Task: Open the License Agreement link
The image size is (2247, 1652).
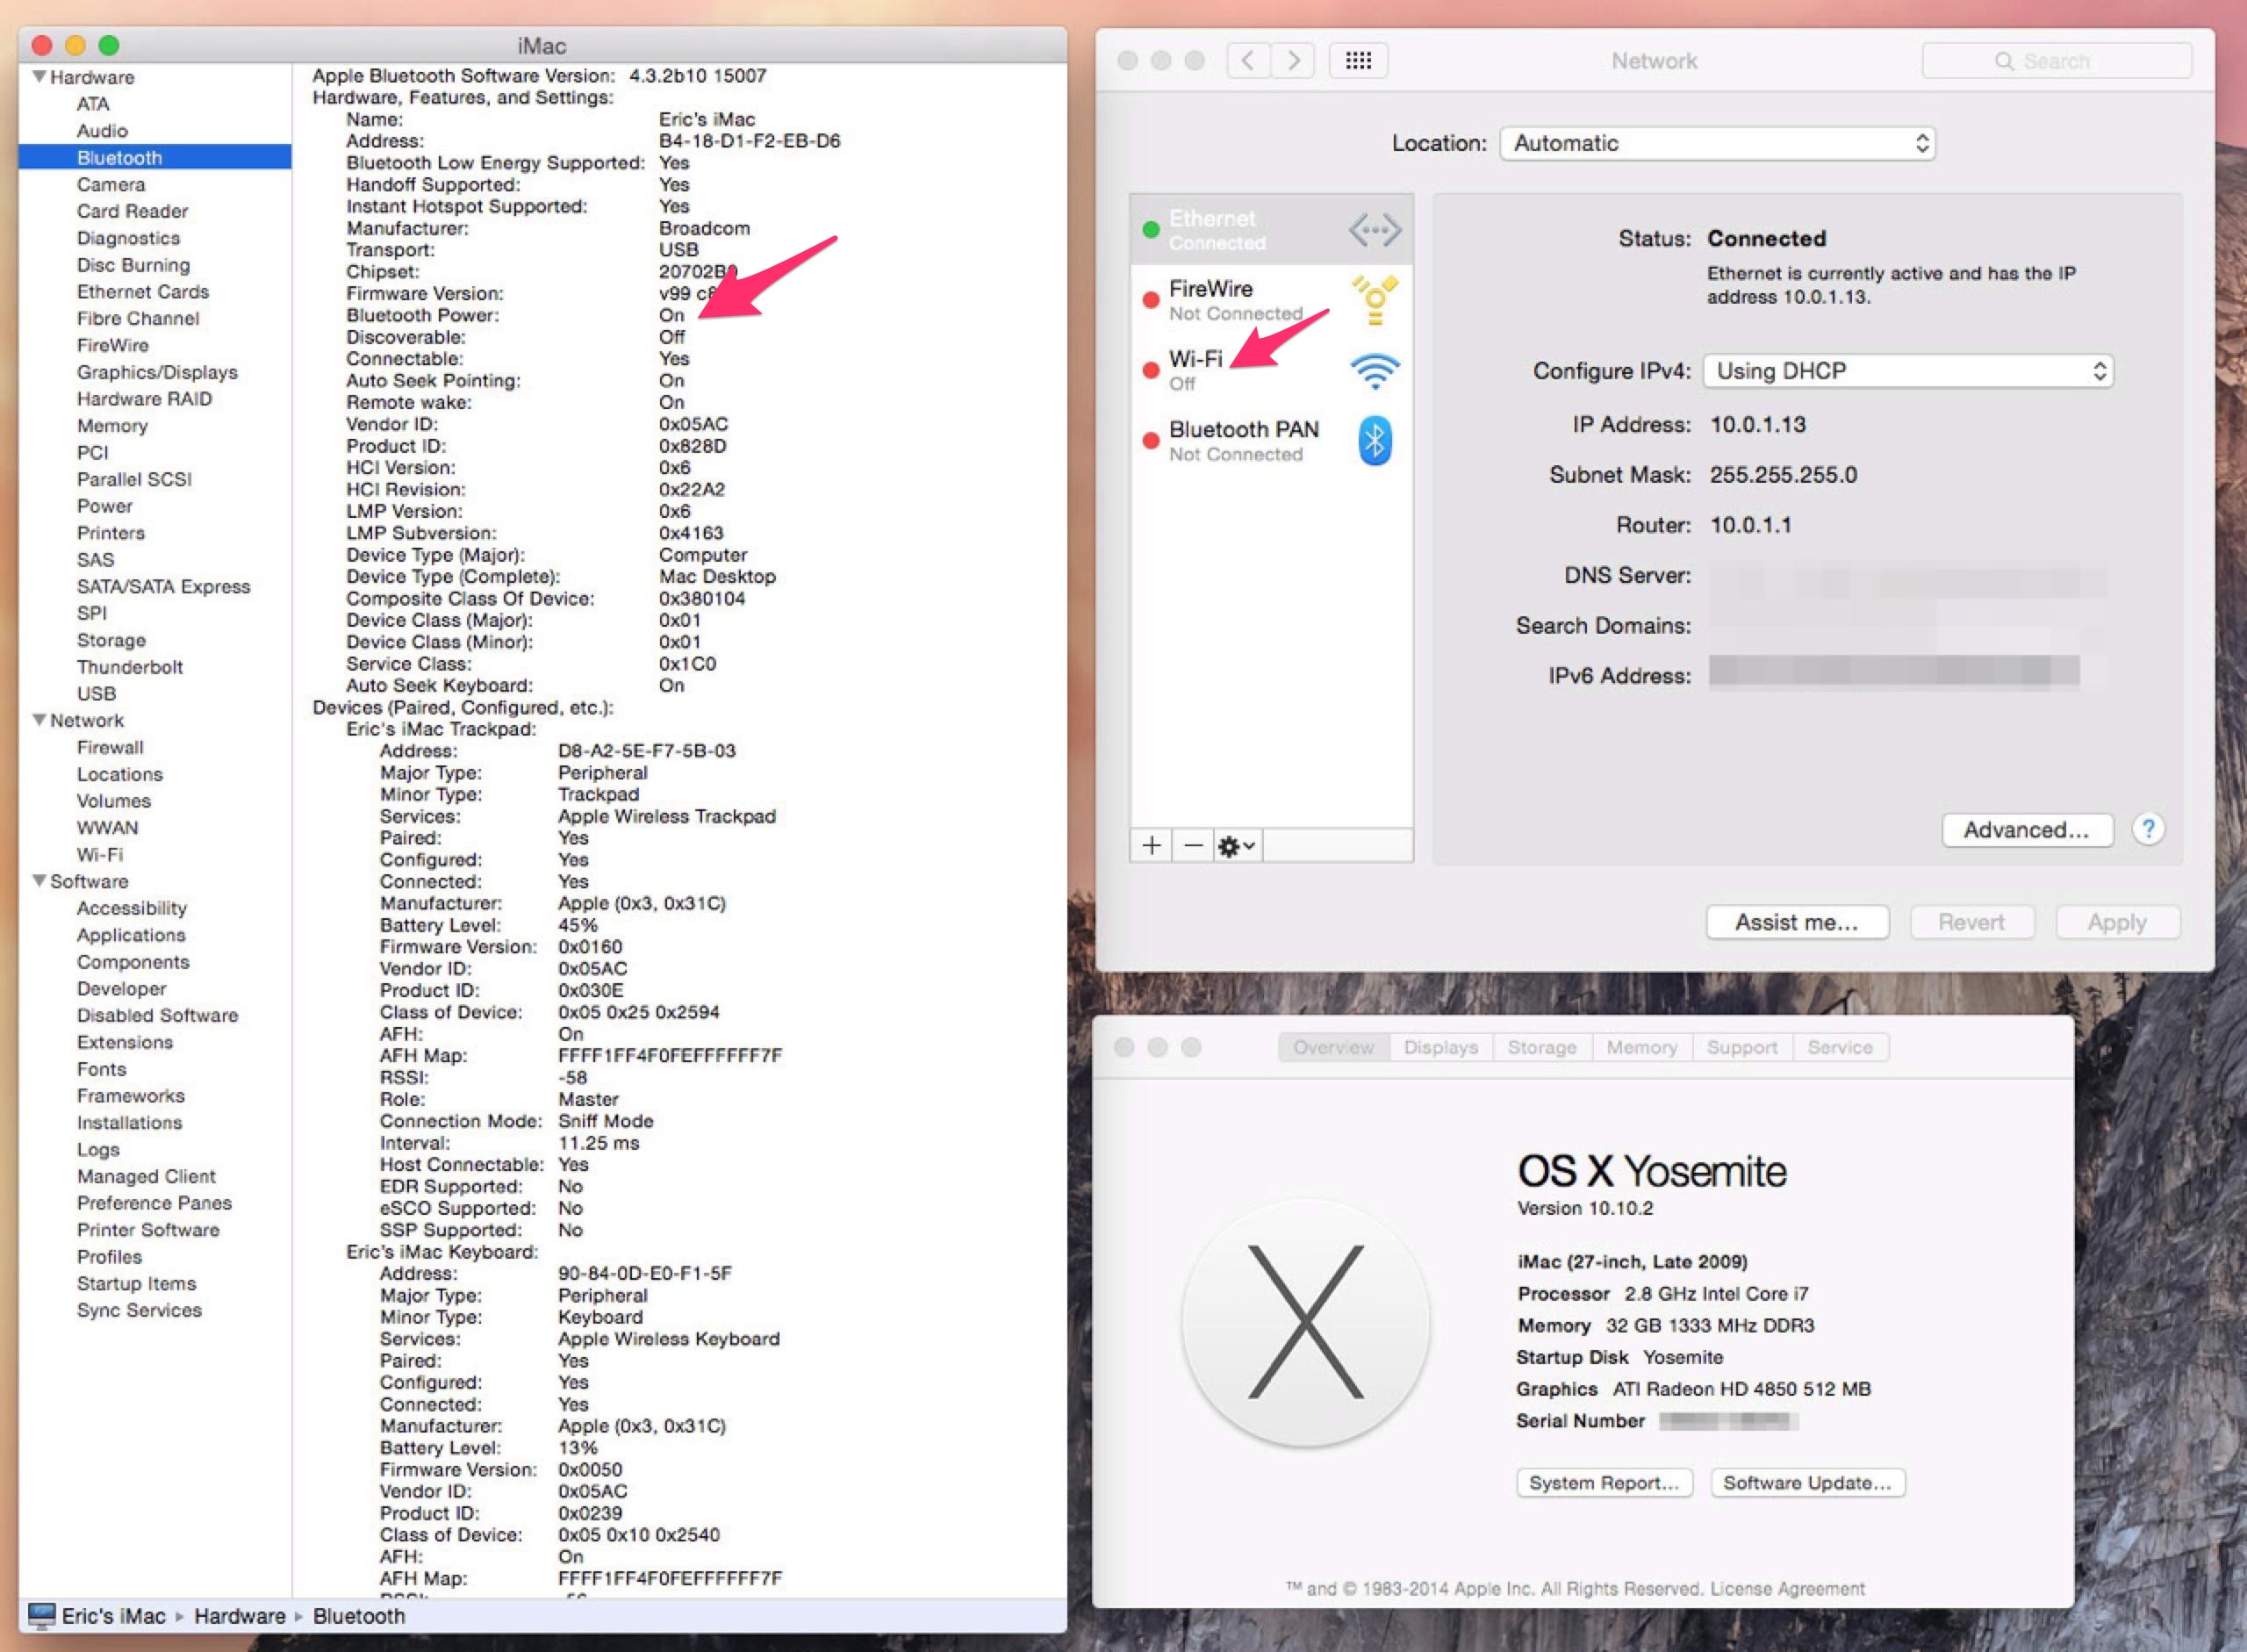Action: (x=1787, y=1588)
